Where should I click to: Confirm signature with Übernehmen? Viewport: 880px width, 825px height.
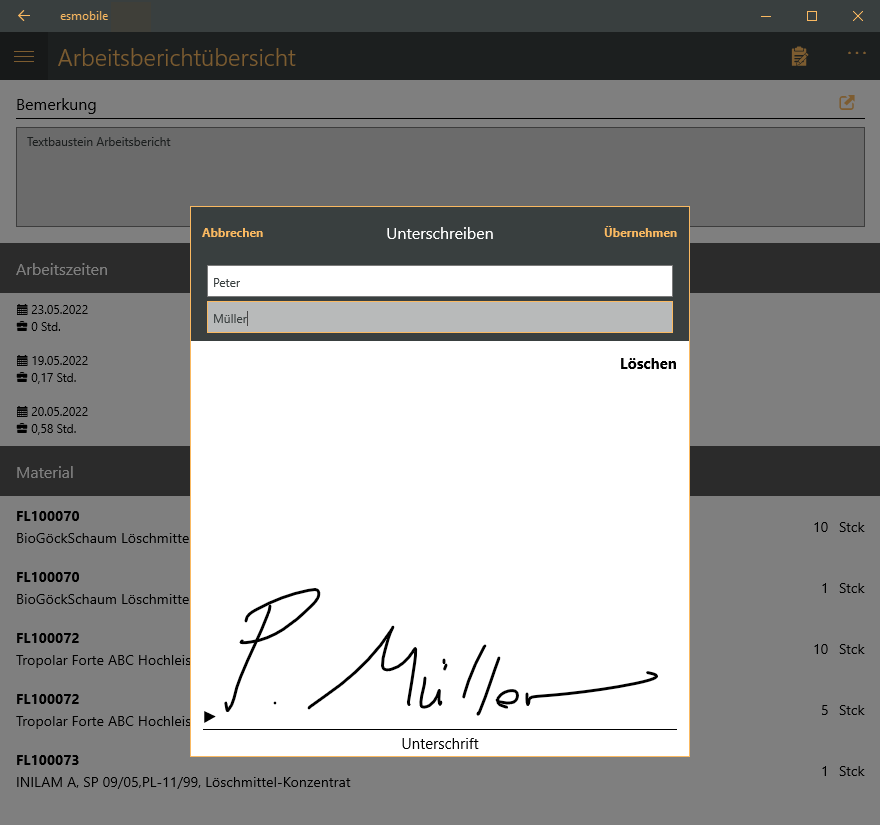tap(640, 233)
